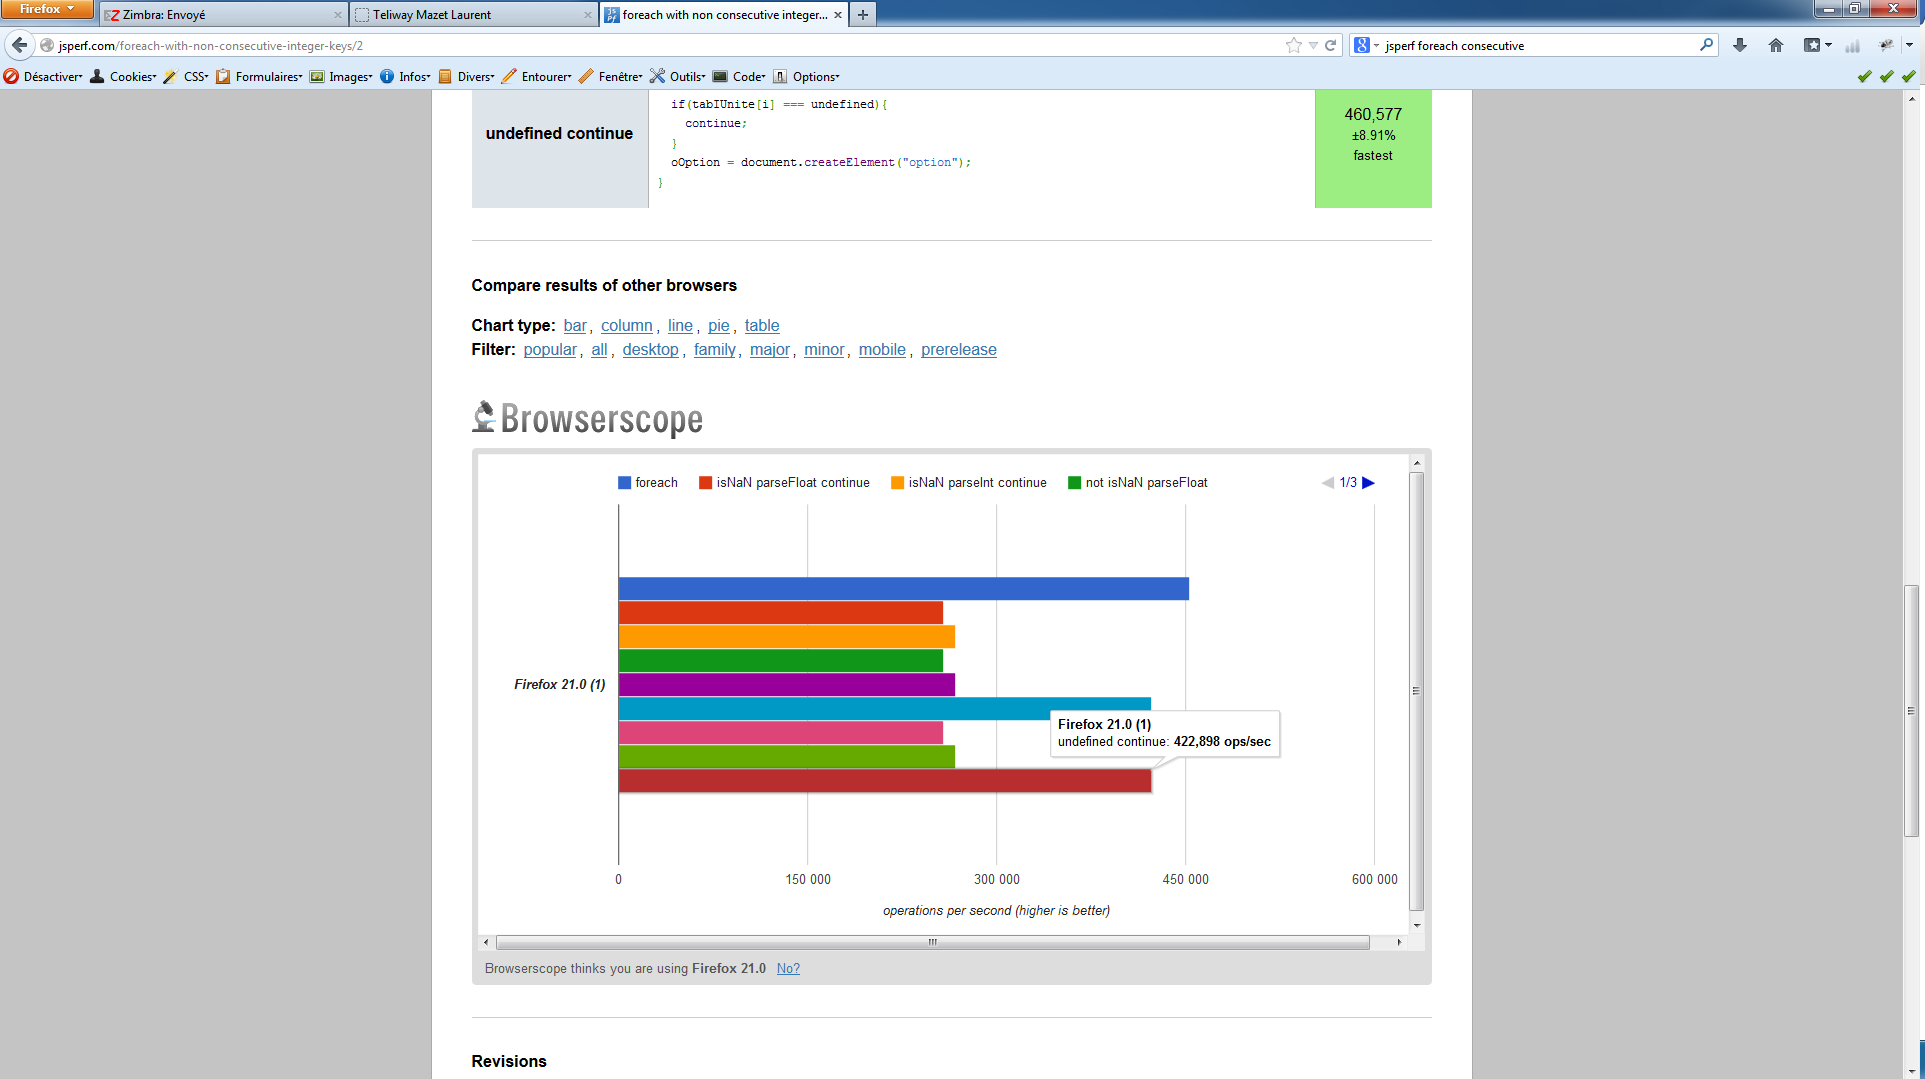Select bar chart type link

[575, 326]
